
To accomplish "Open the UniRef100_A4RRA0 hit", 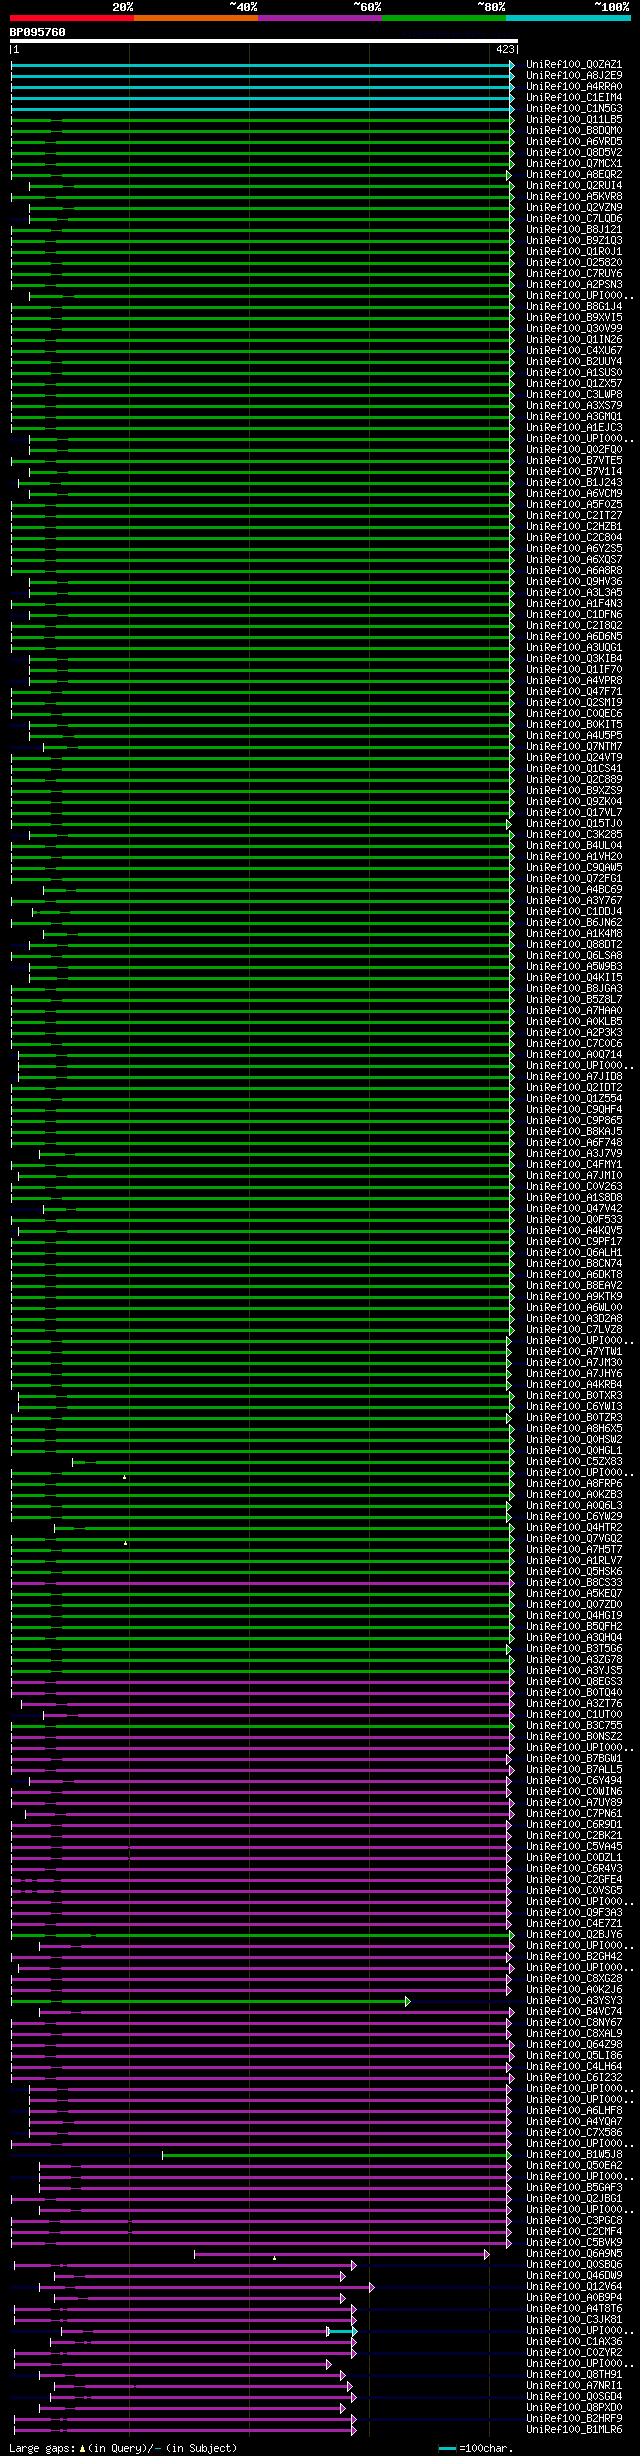I will point(574,87).
